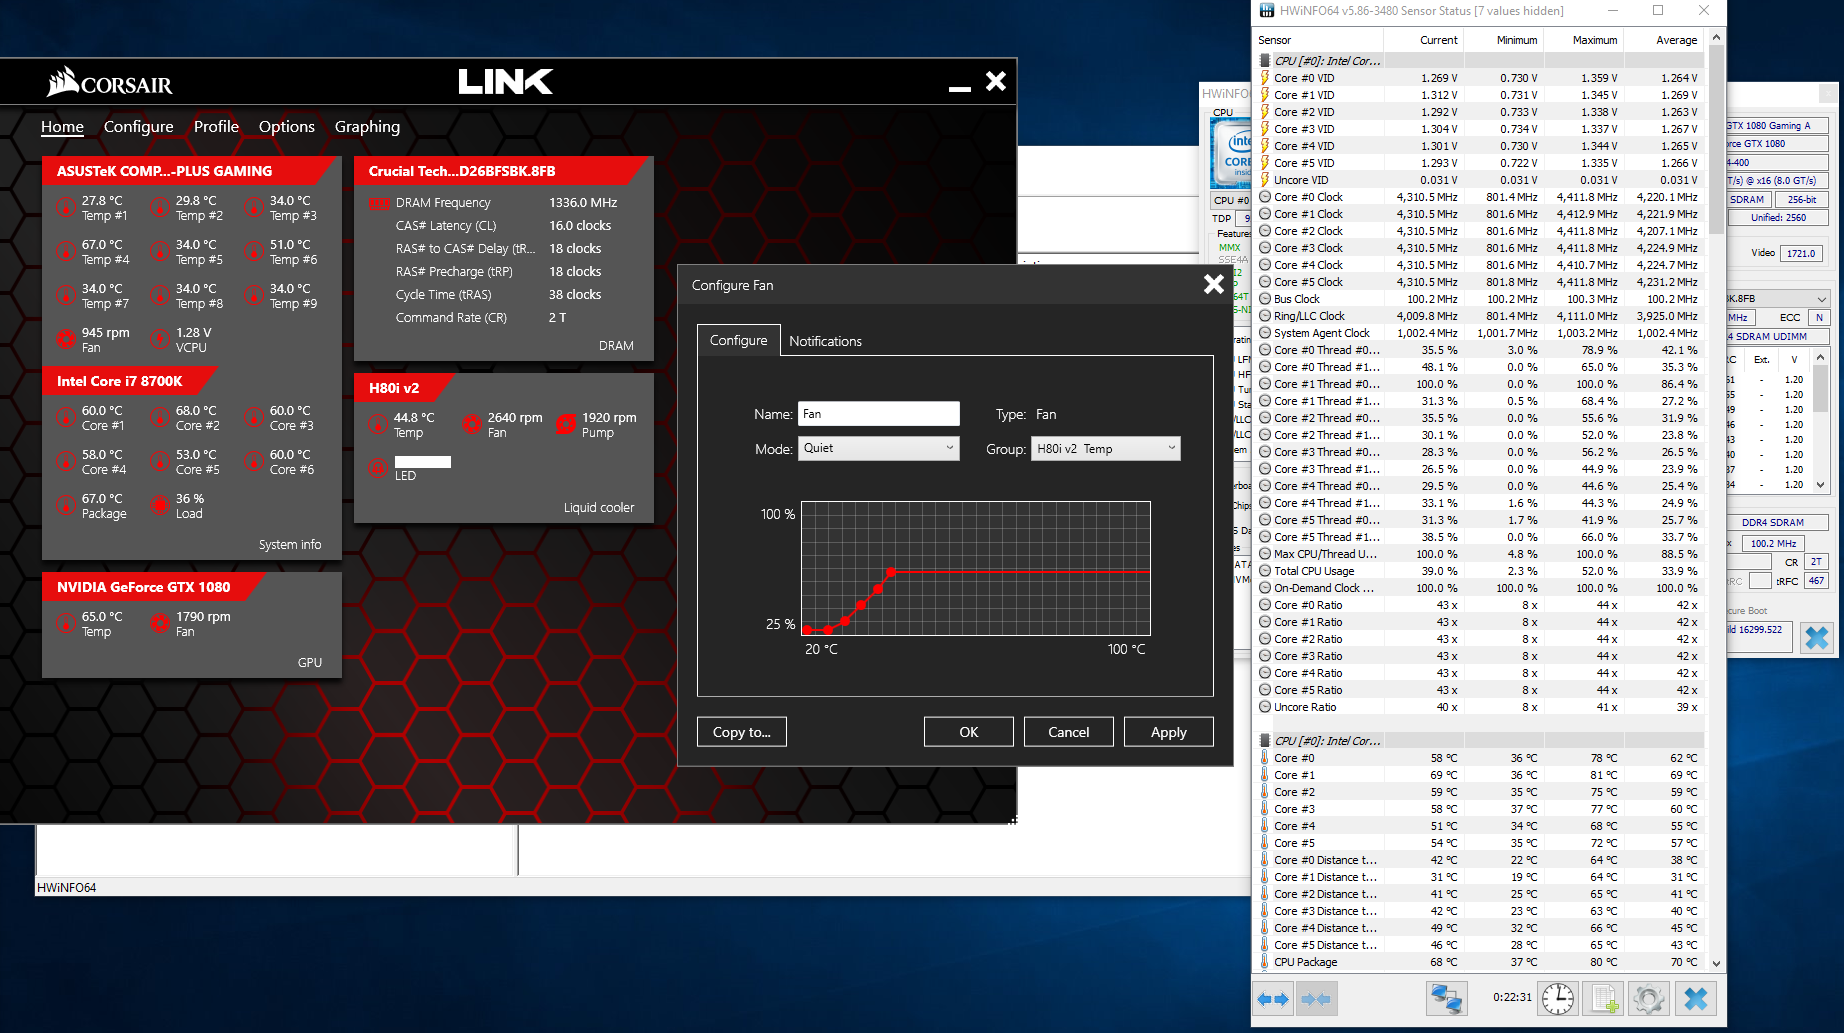Click the white LED color swatch in H80i v2 tile
Viewport: 1844px width, 1033px height.
tap(423, 462)
